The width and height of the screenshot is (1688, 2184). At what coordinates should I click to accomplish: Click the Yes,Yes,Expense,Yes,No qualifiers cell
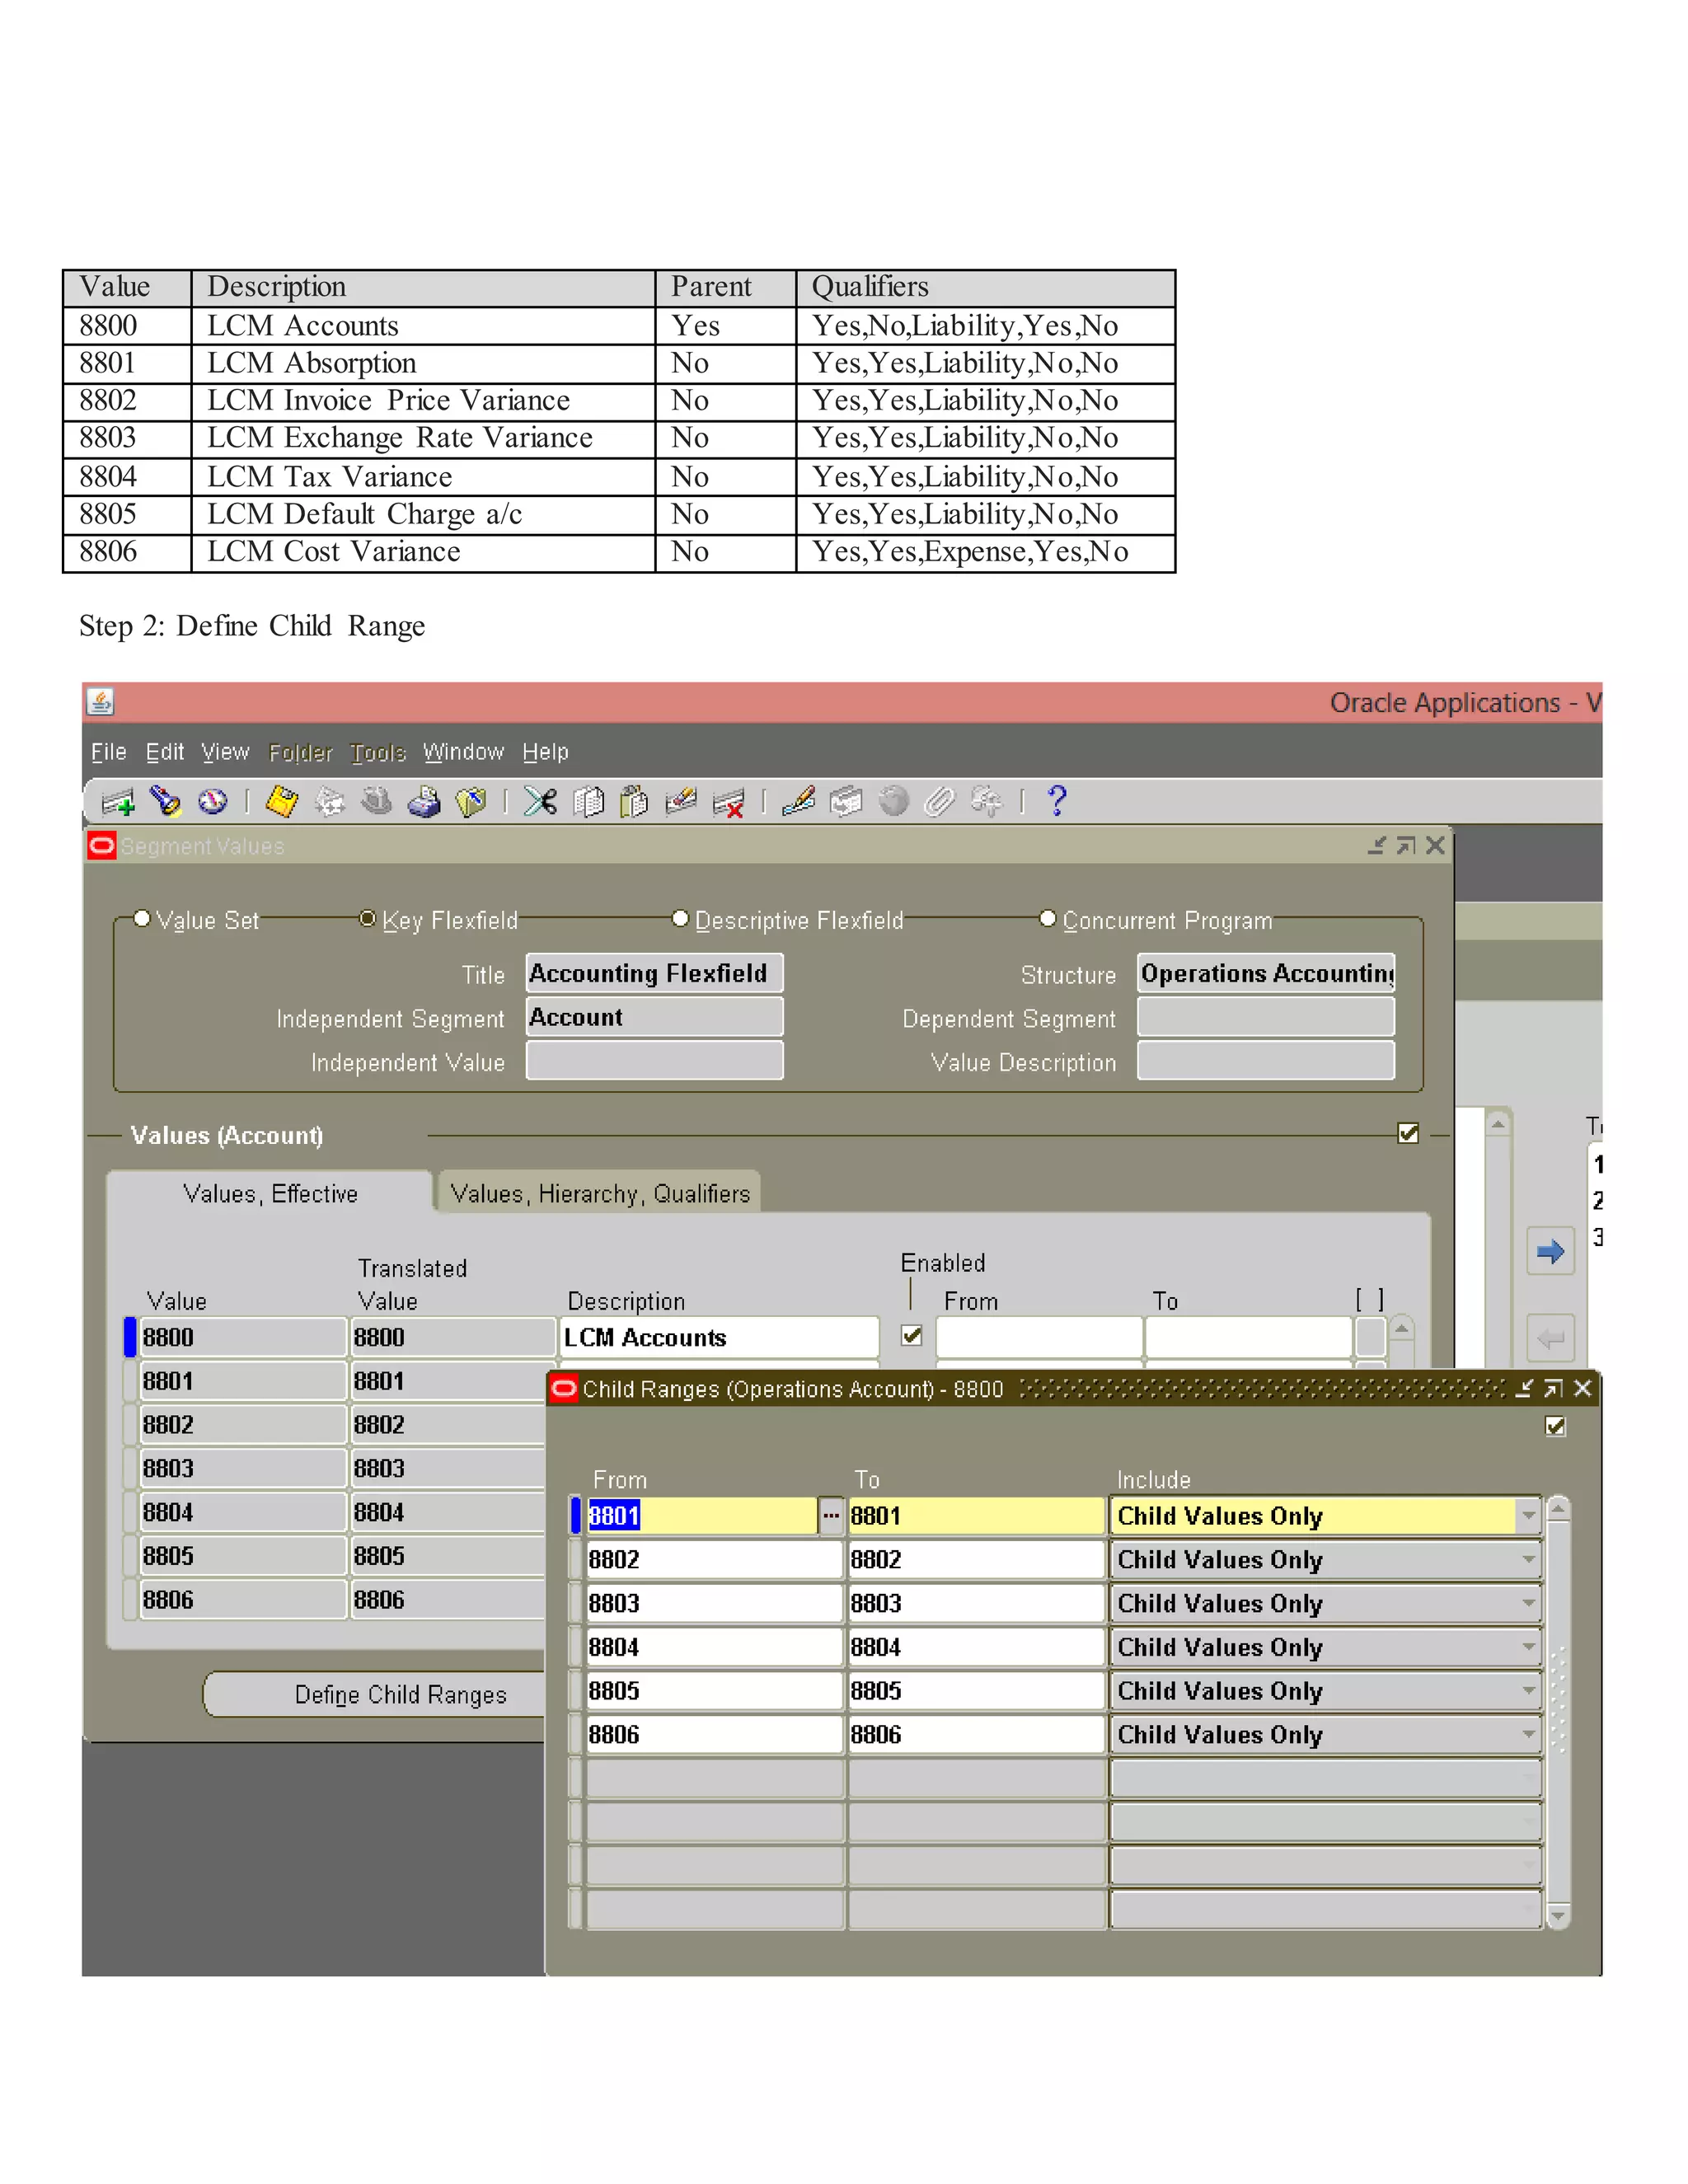[985, 552]
